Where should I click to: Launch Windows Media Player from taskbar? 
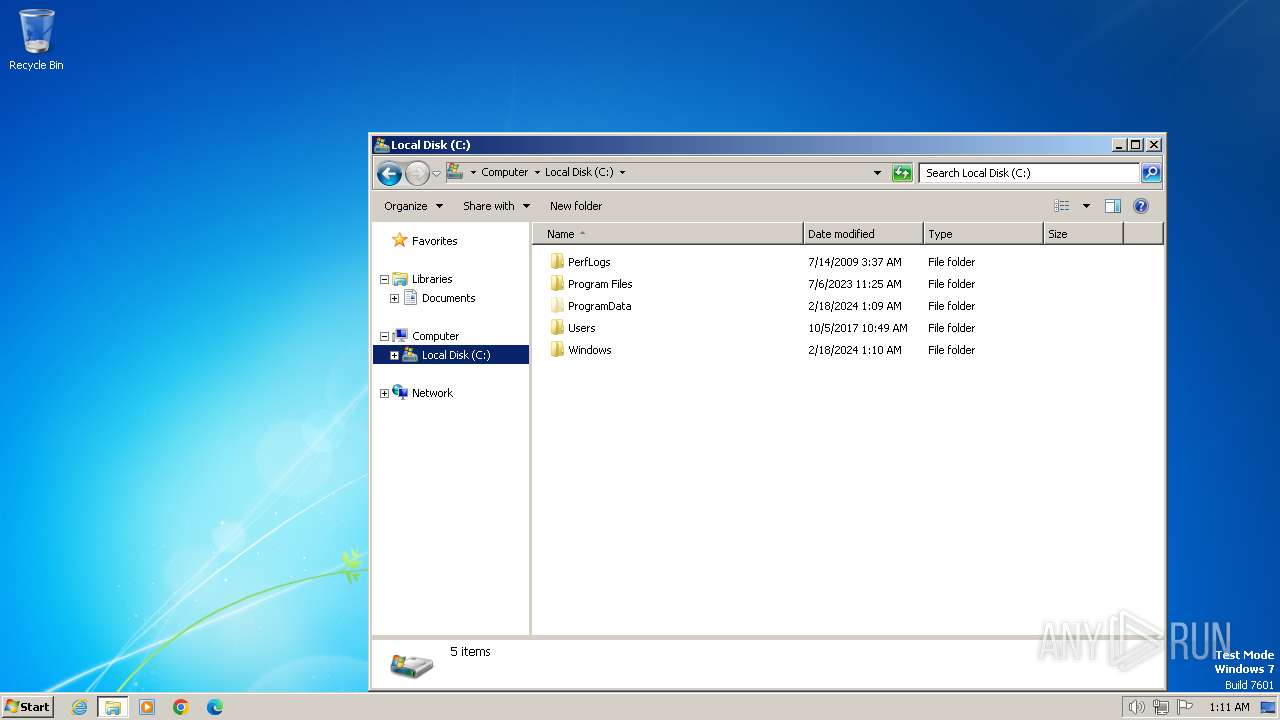click(x=147, y=707)
